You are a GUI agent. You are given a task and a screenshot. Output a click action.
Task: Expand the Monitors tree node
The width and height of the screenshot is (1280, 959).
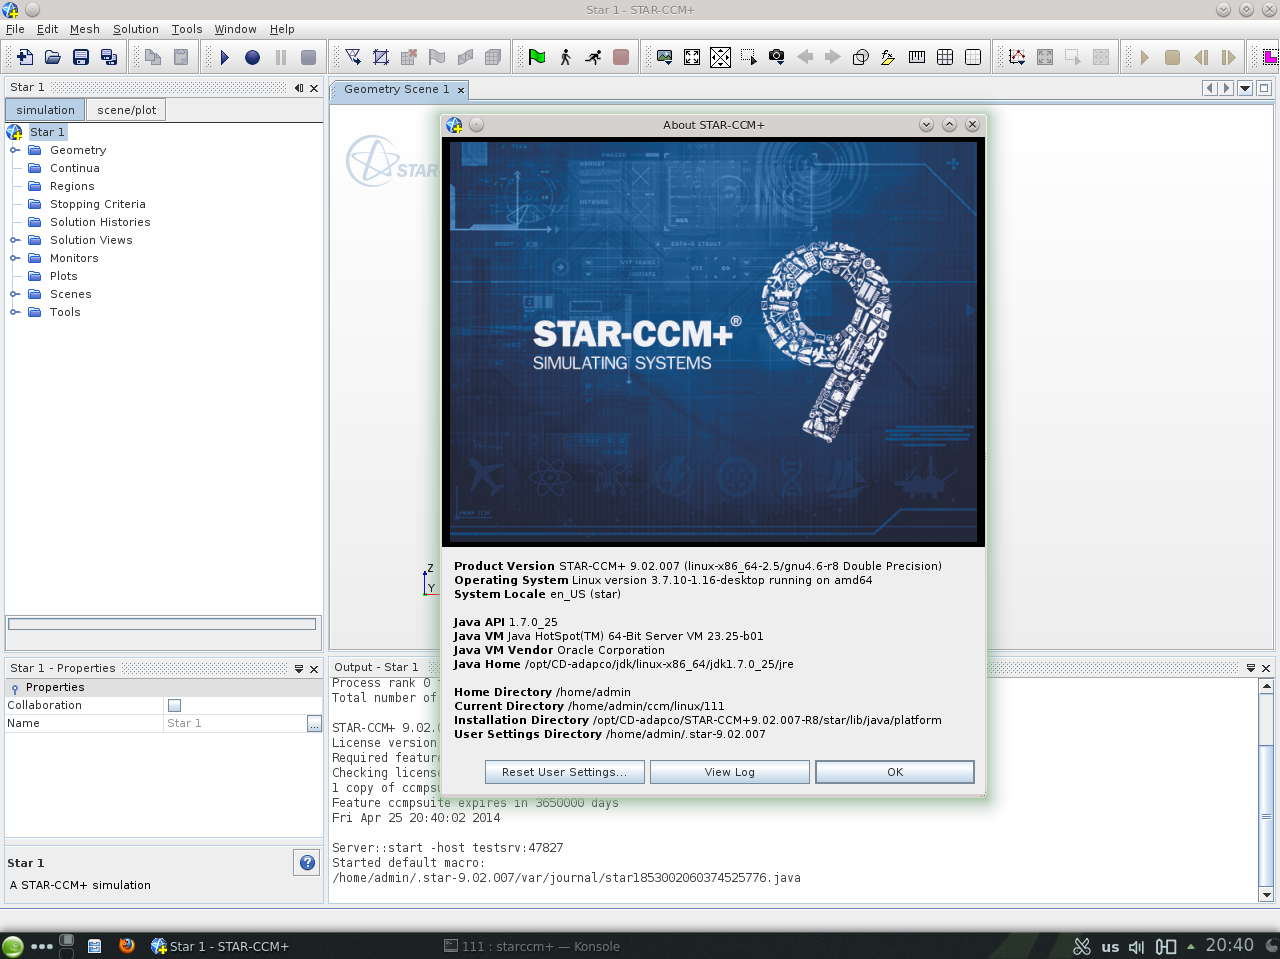(15, 258)
